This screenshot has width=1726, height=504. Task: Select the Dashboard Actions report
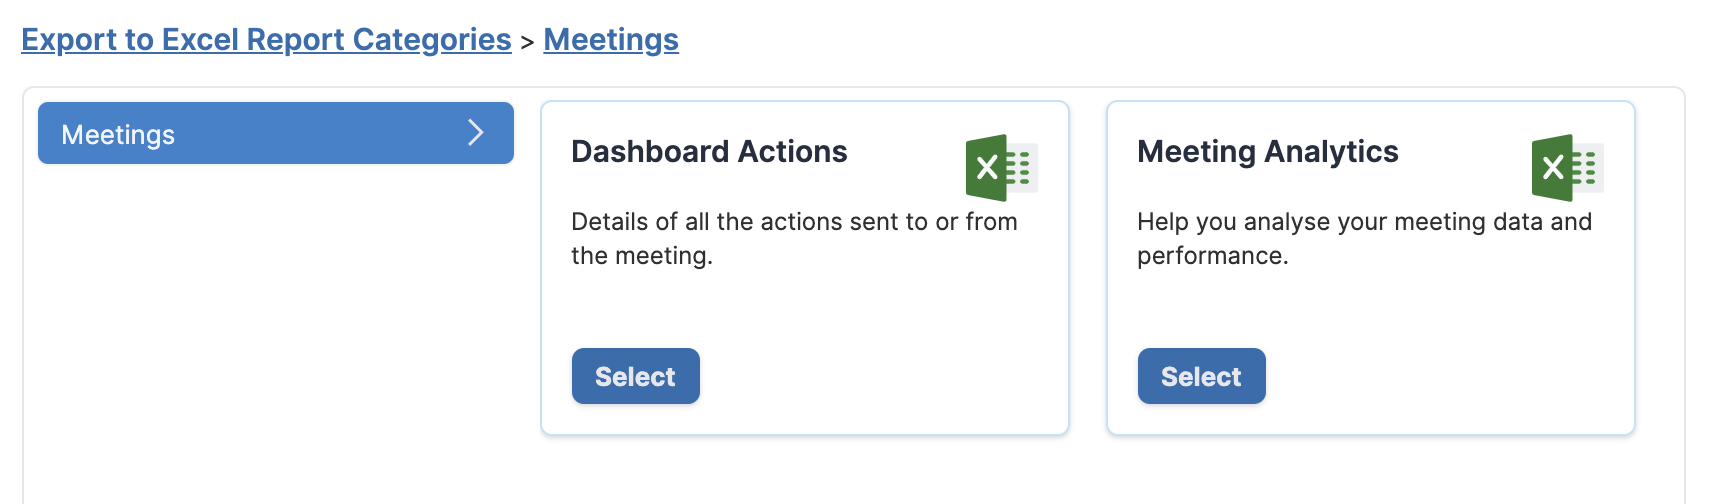[636, 376]
